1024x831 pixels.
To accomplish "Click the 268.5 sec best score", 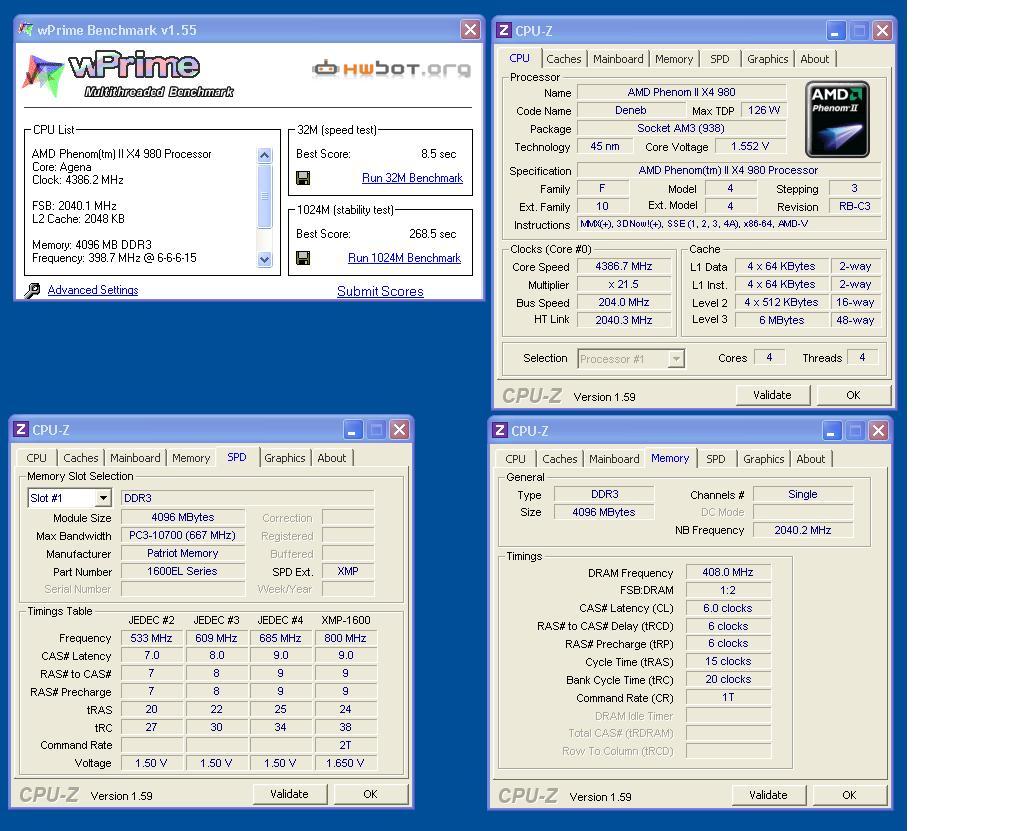I will (x=433, y=234).
